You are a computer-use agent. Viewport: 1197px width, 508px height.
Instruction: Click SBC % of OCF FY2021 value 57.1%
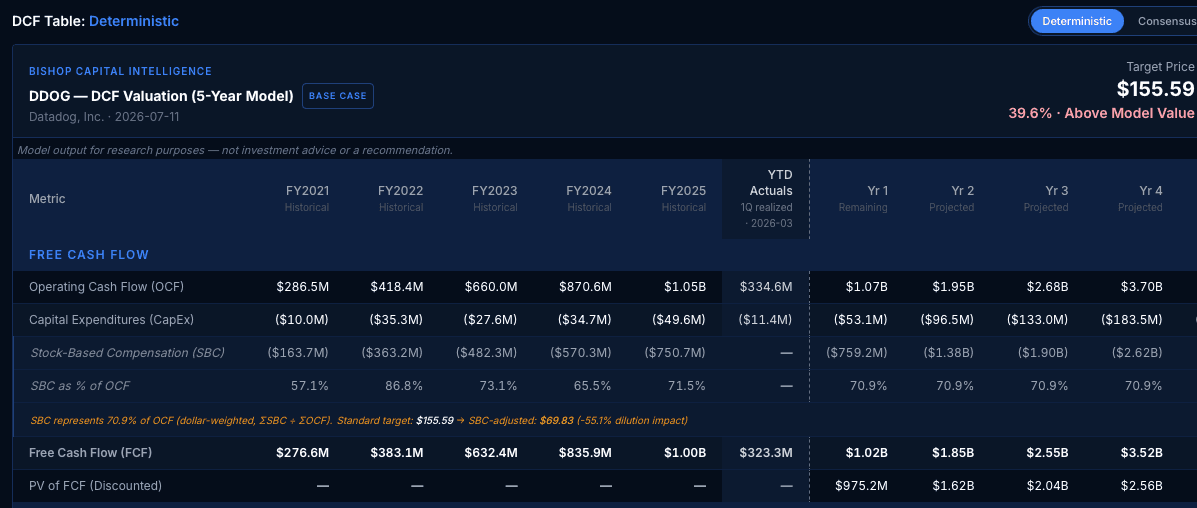click(x=310, y=386)
